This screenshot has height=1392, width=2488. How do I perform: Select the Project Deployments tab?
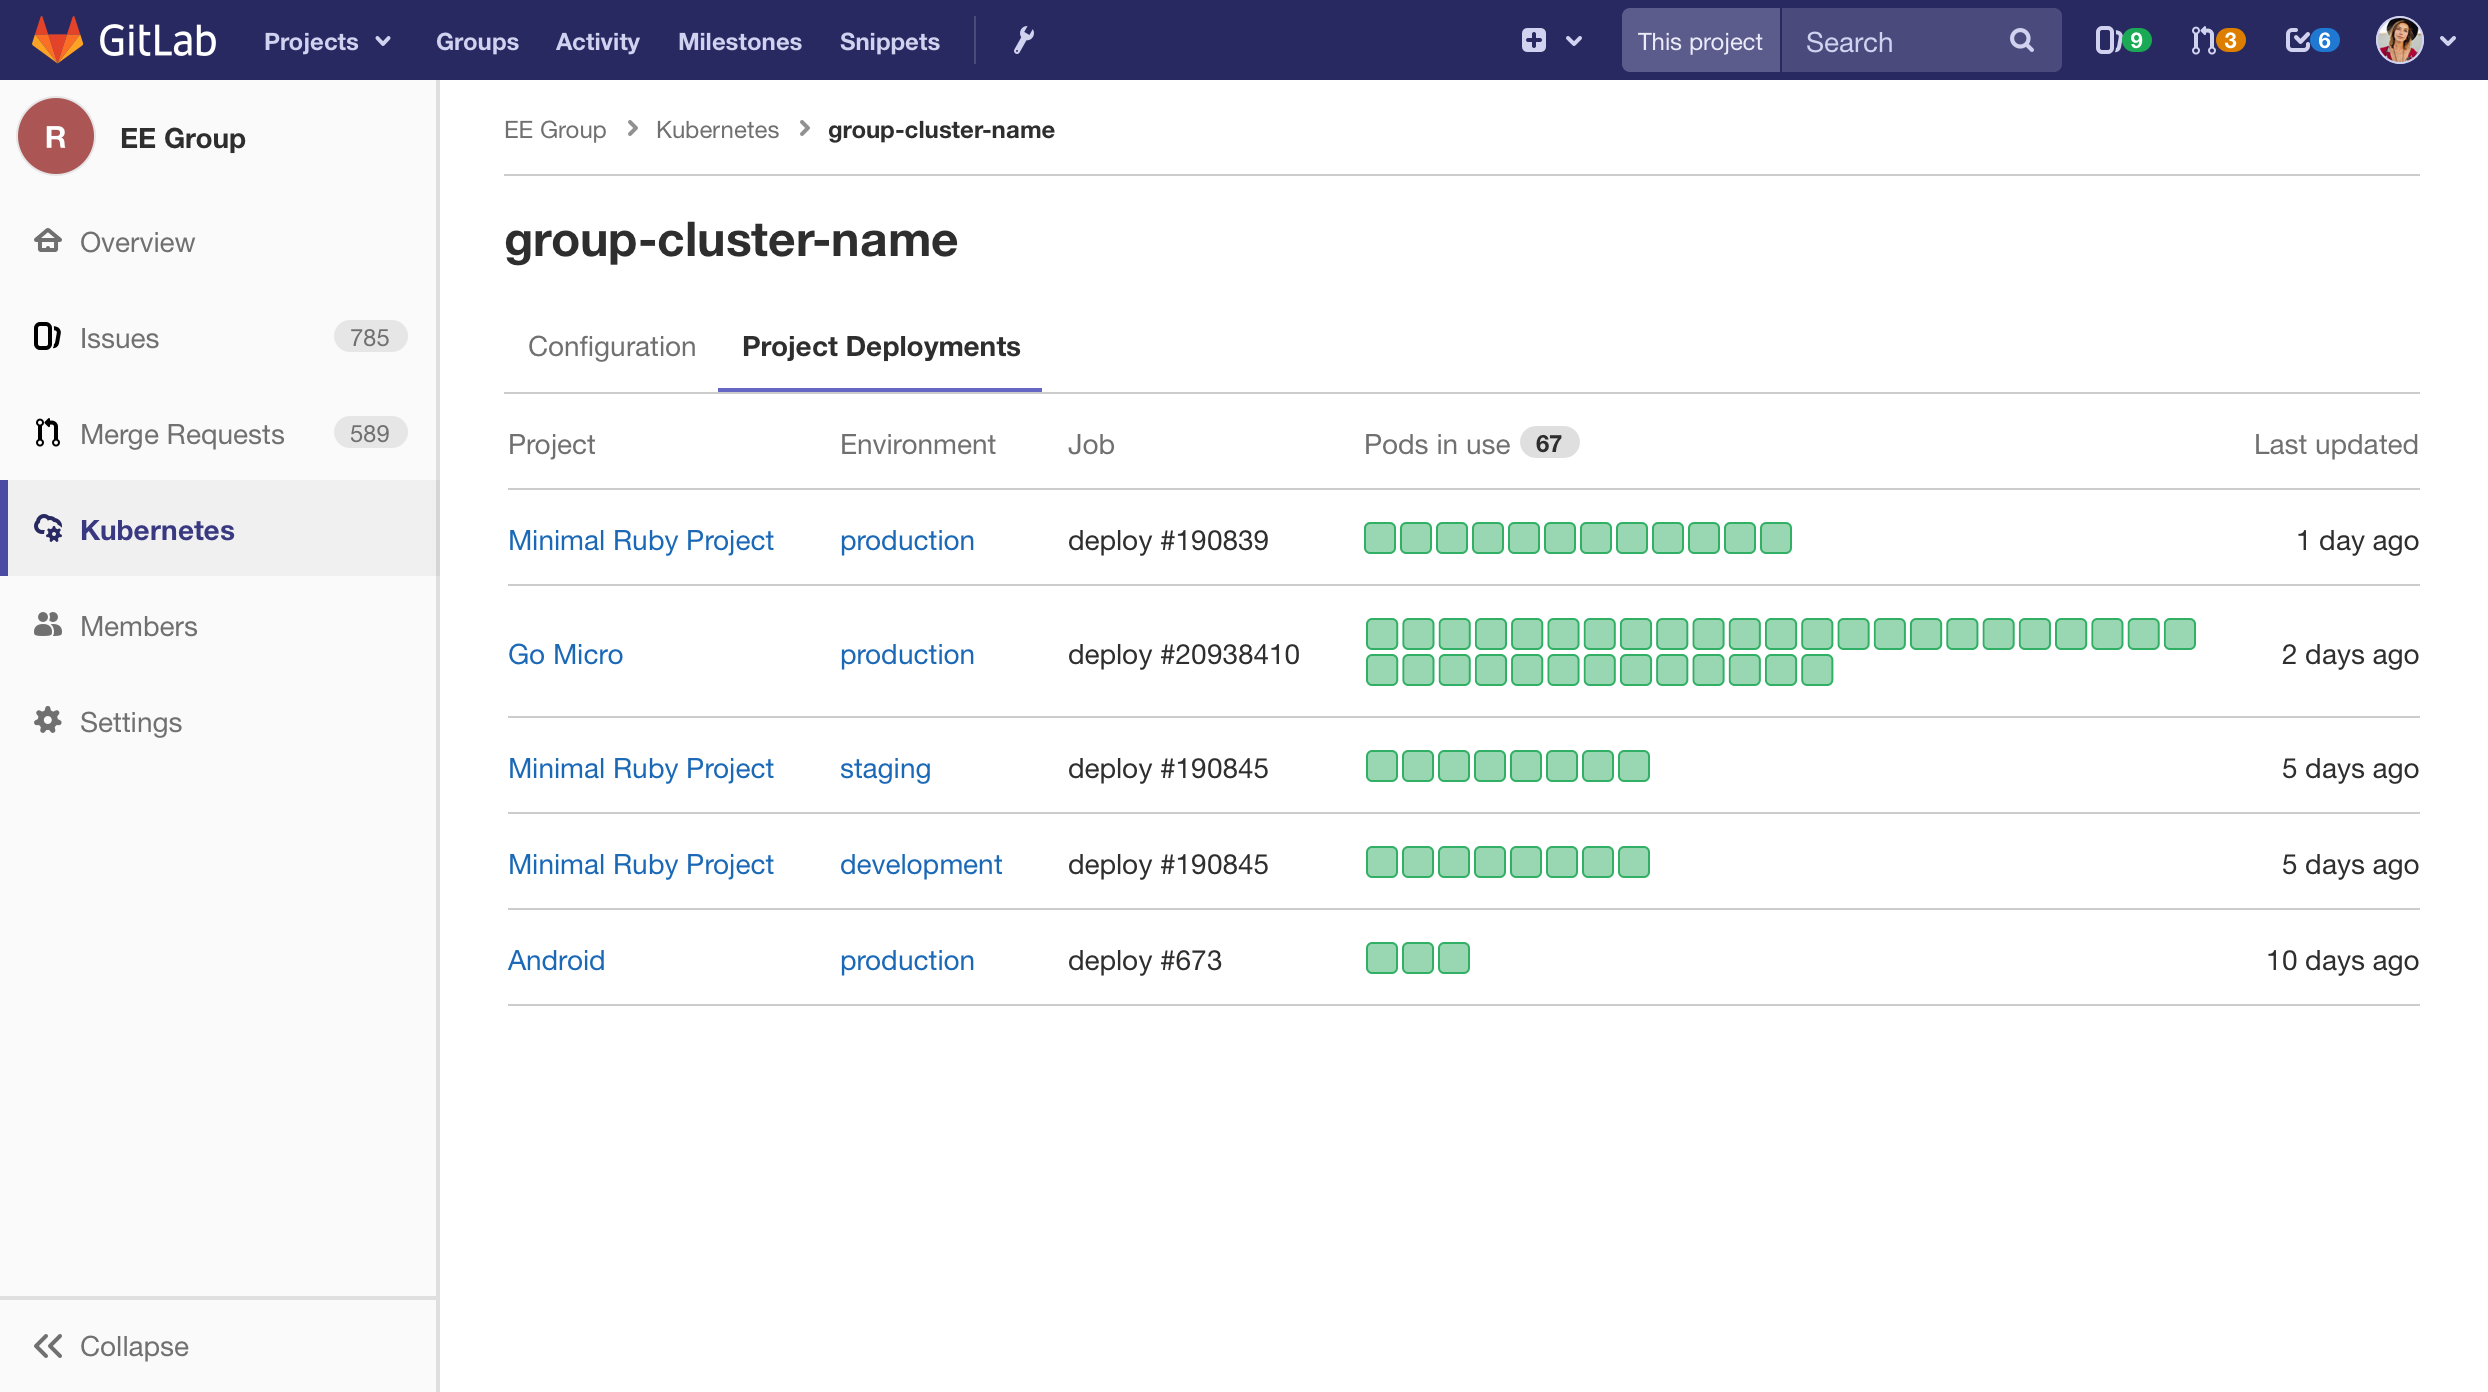(x=880, y=345)
